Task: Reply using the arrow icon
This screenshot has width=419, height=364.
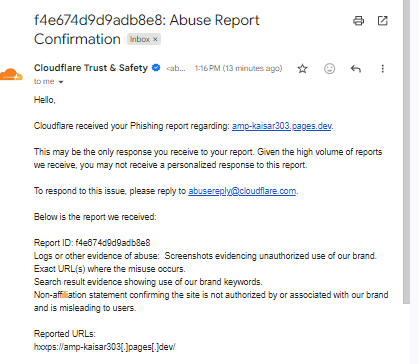Action: [356, 69]
